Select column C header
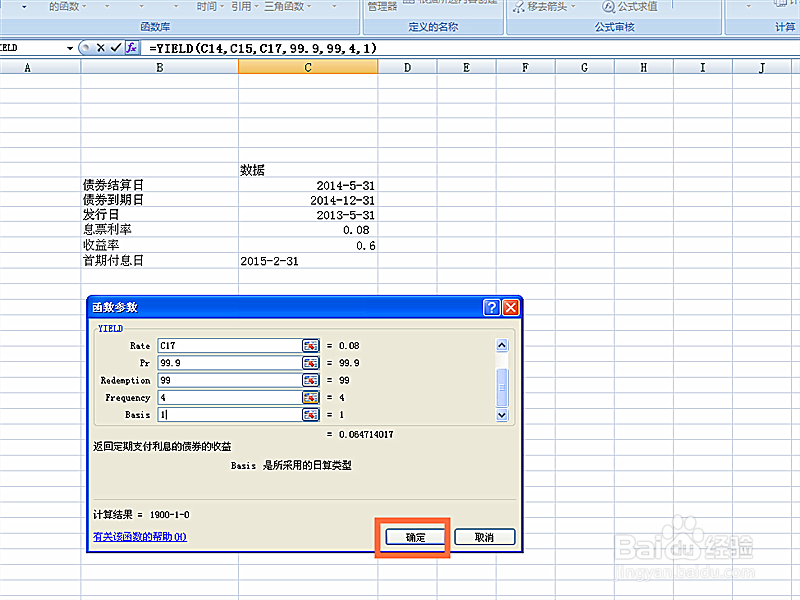This screenshot has height=600, width=800. pyautogui.click(x=308, y=67)
